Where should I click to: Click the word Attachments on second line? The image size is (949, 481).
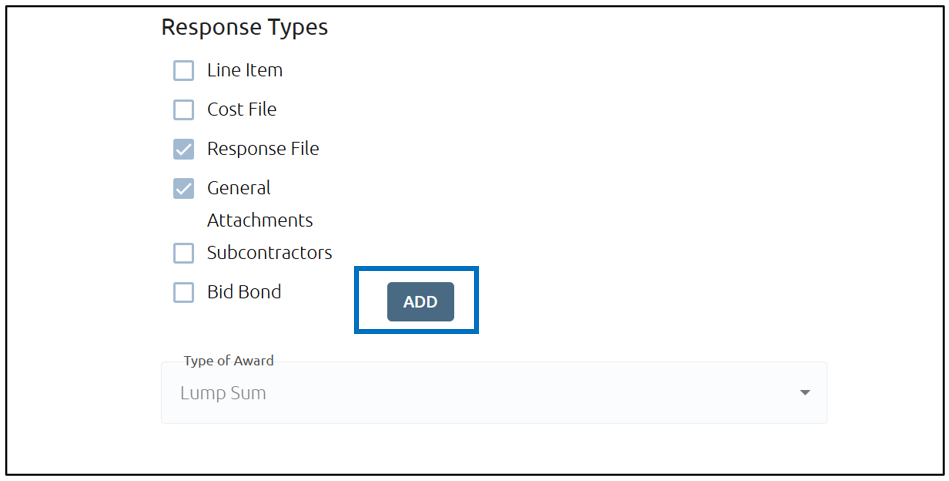(x=260, y=220)
